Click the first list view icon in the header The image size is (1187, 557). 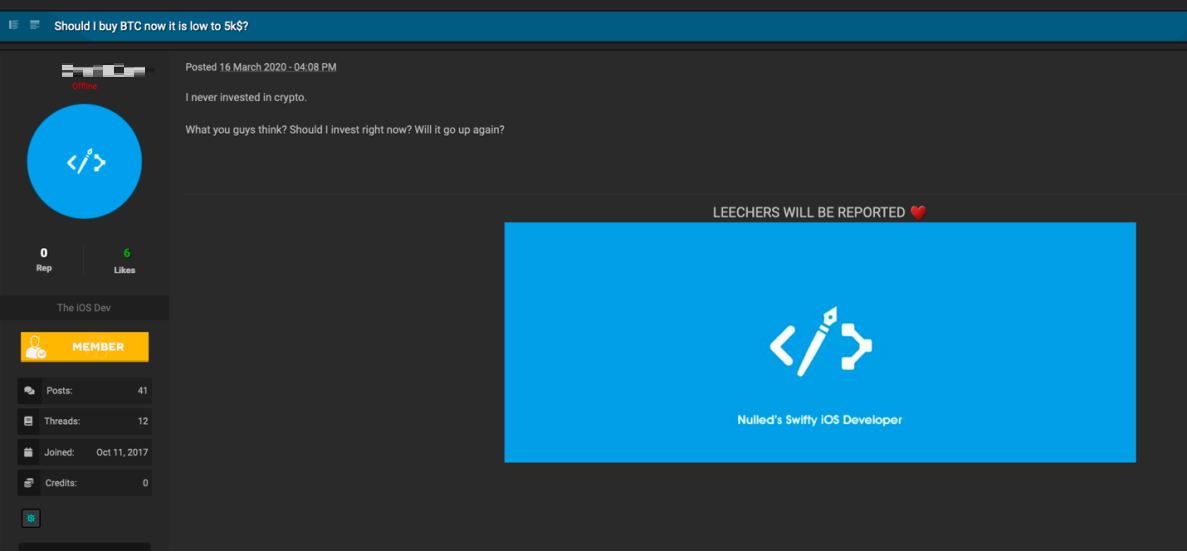[x=14, y=25]
